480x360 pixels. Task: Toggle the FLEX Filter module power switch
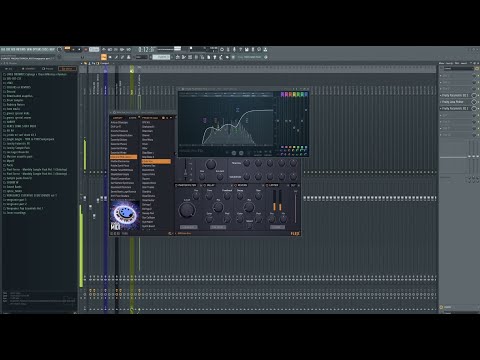(x=177, y=185)
